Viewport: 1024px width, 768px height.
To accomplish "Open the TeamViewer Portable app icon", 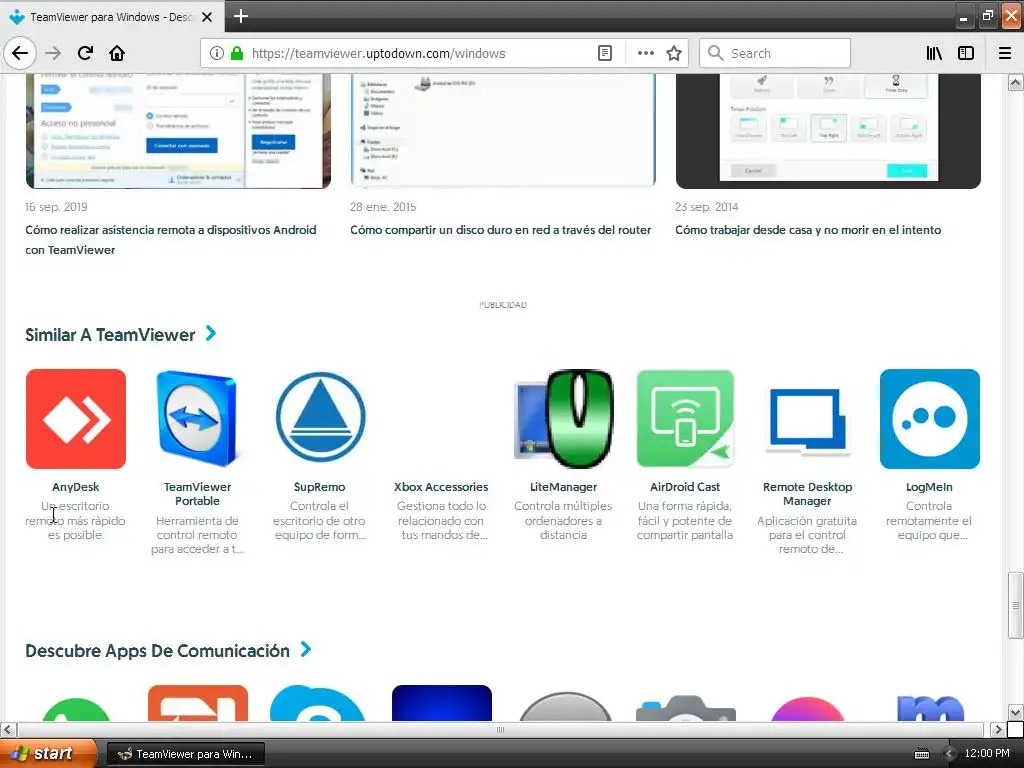I will coord(197,419).
